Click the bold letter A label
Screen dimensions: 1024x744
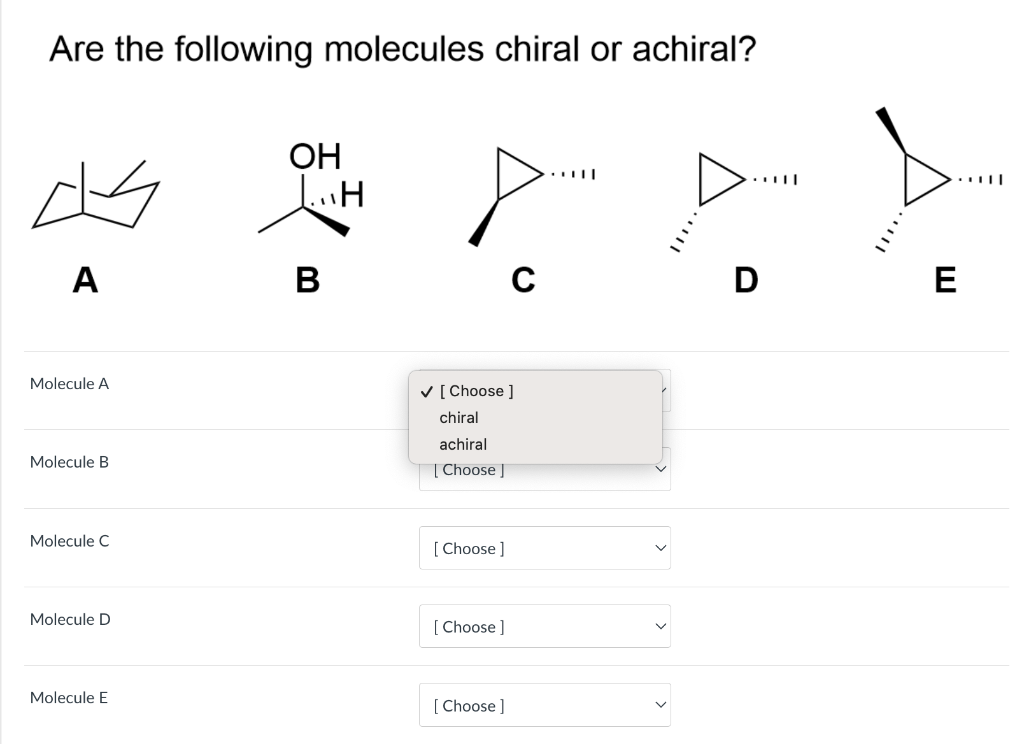pos(85,279)
